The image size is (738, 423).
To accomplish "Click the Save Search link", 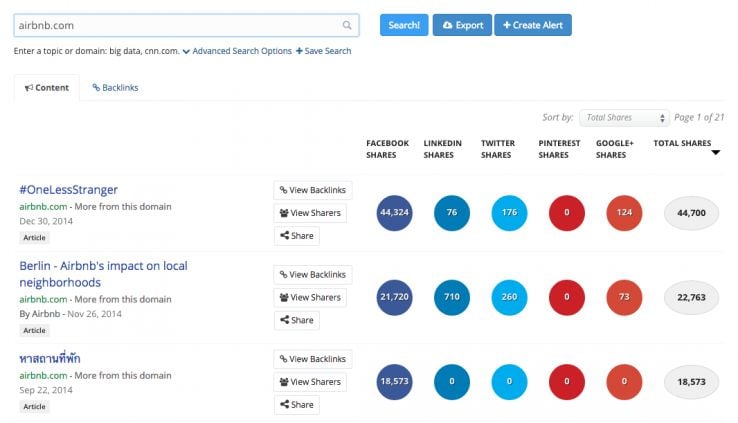I will coord(324,51).
